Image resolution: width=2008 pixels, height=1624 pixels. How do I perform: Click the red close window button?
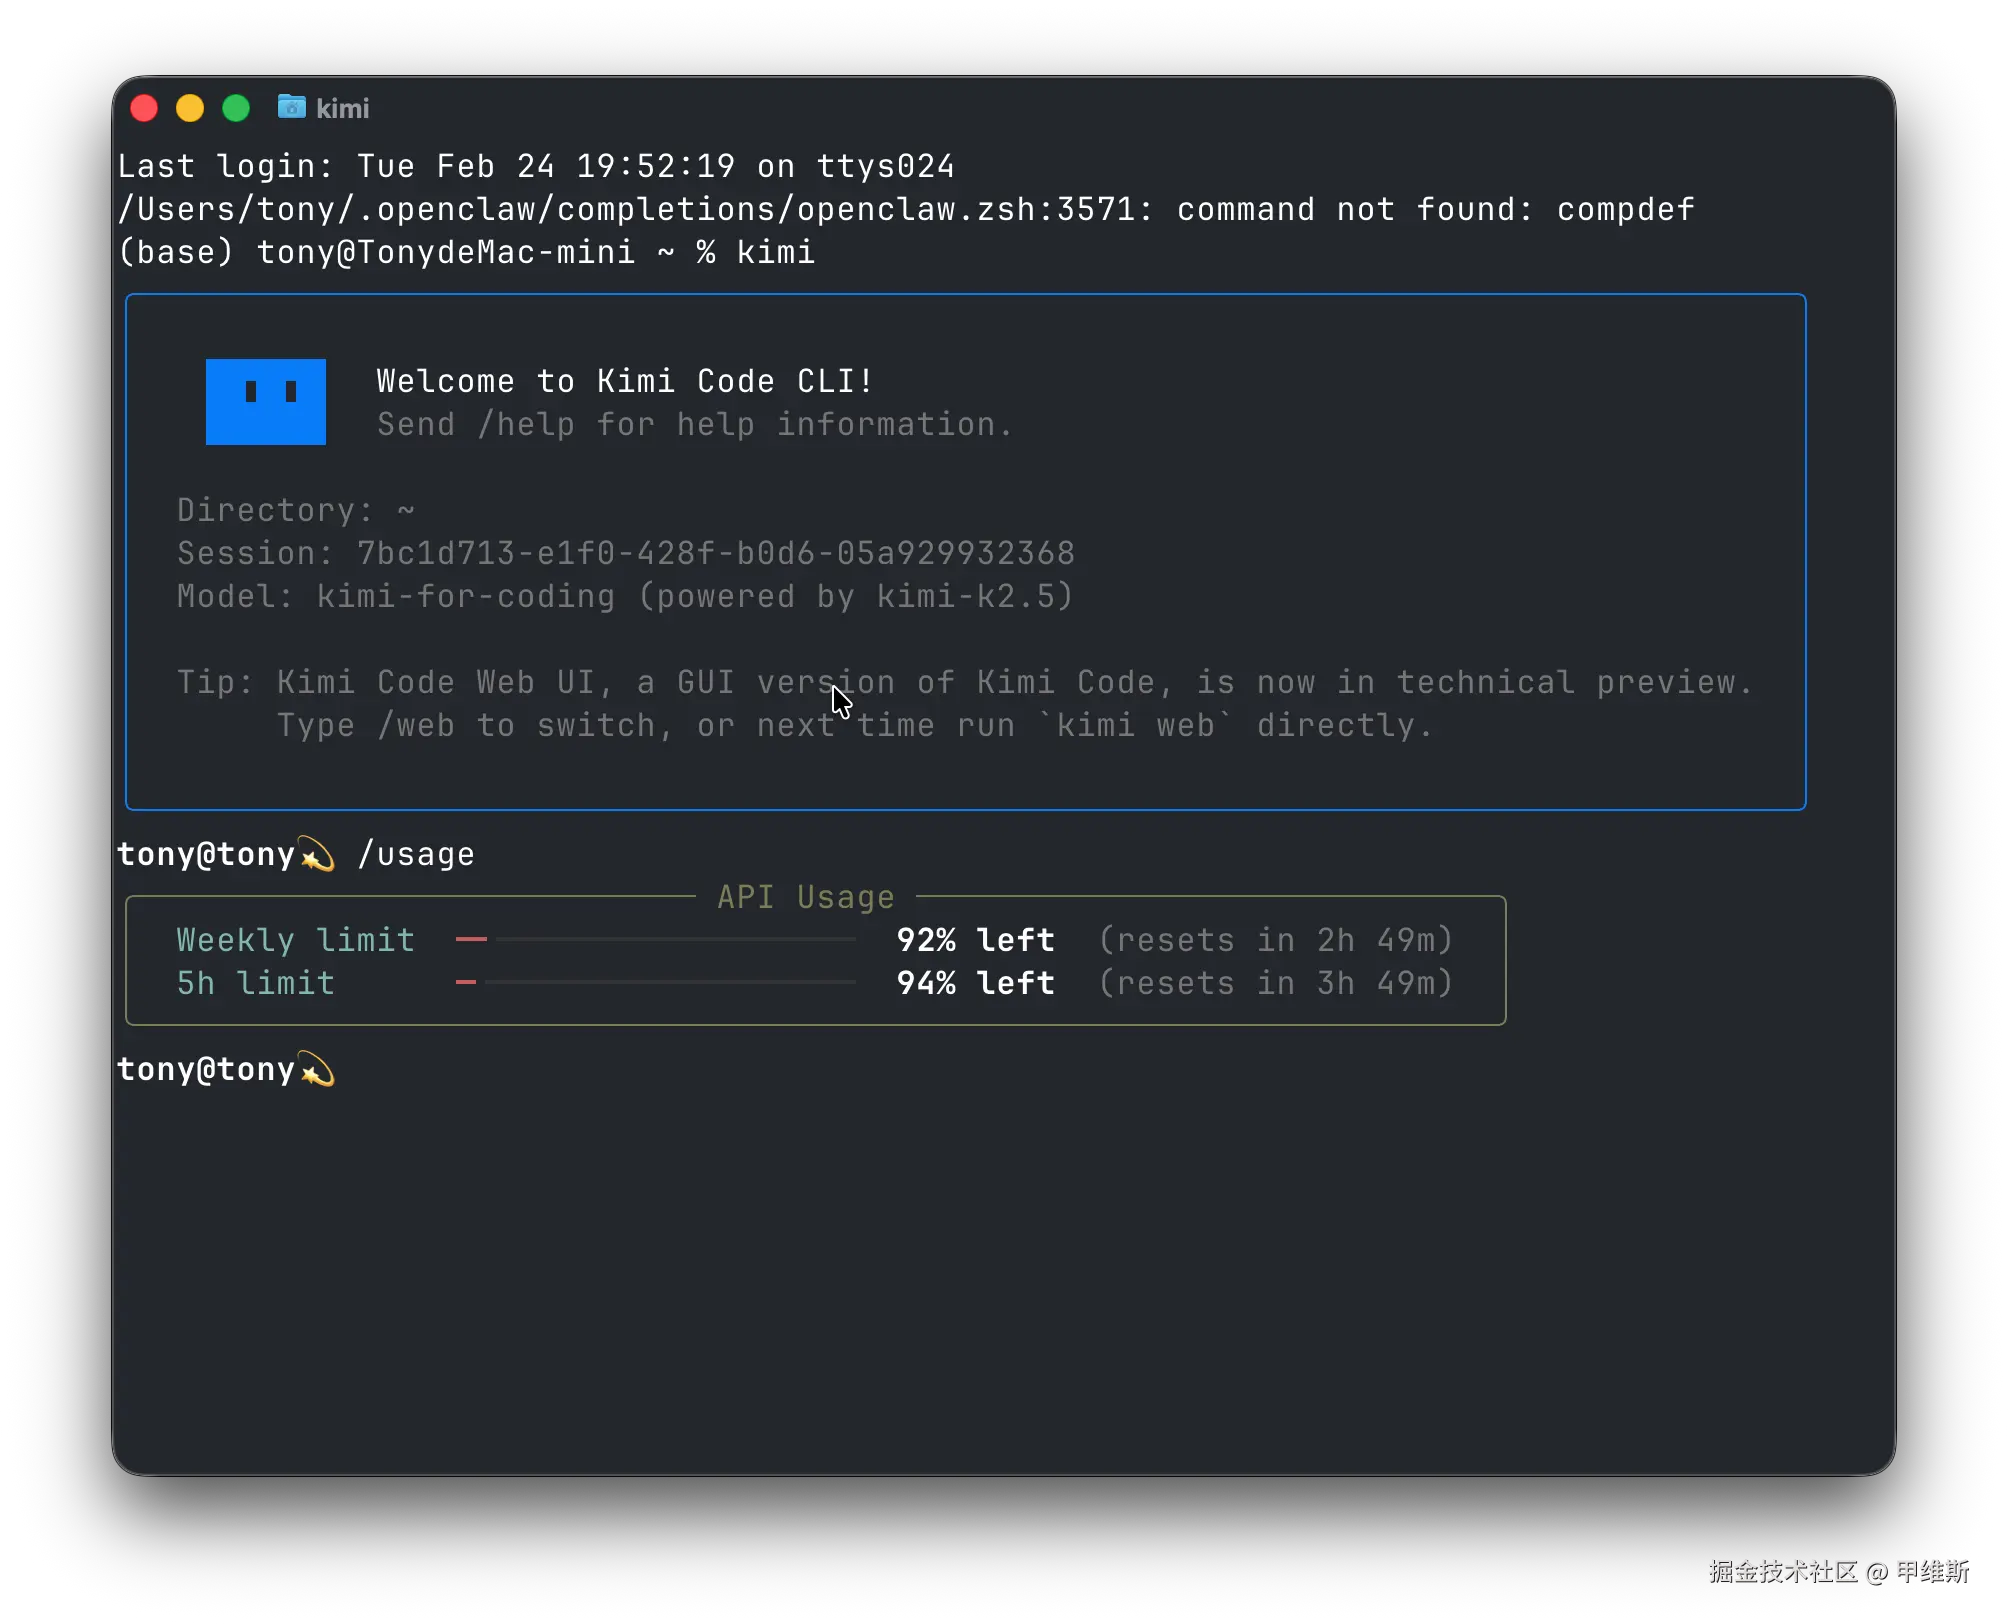(x=144, y=108)
